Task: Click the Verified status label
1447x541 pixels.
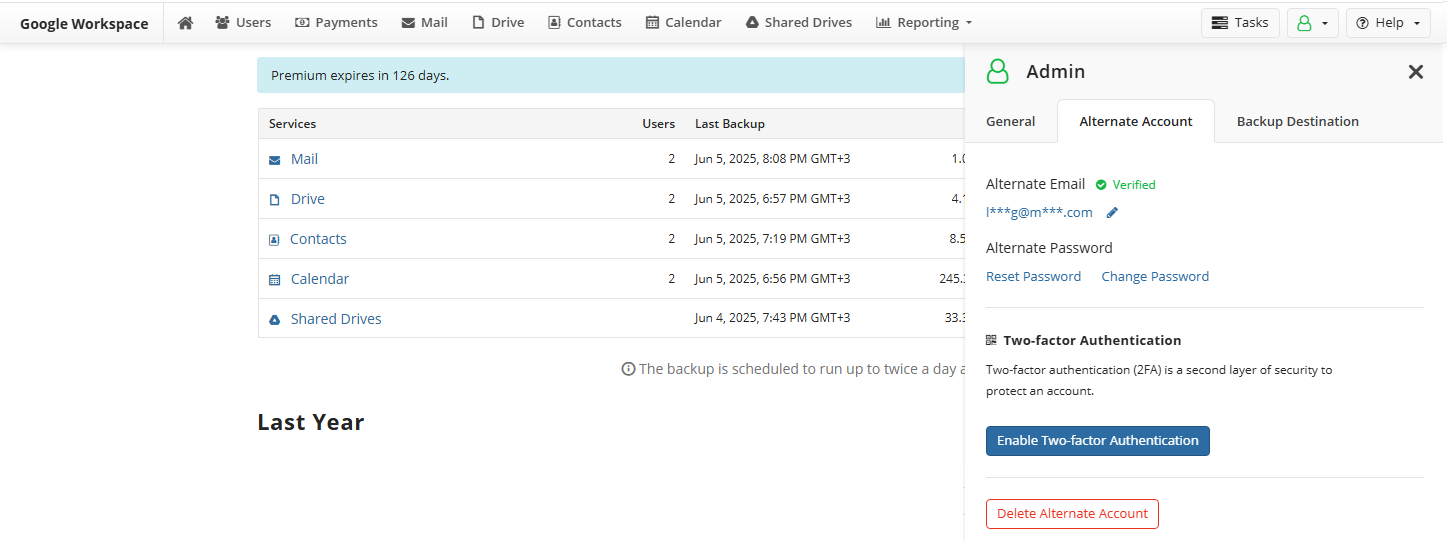Action: point(1134,185)
